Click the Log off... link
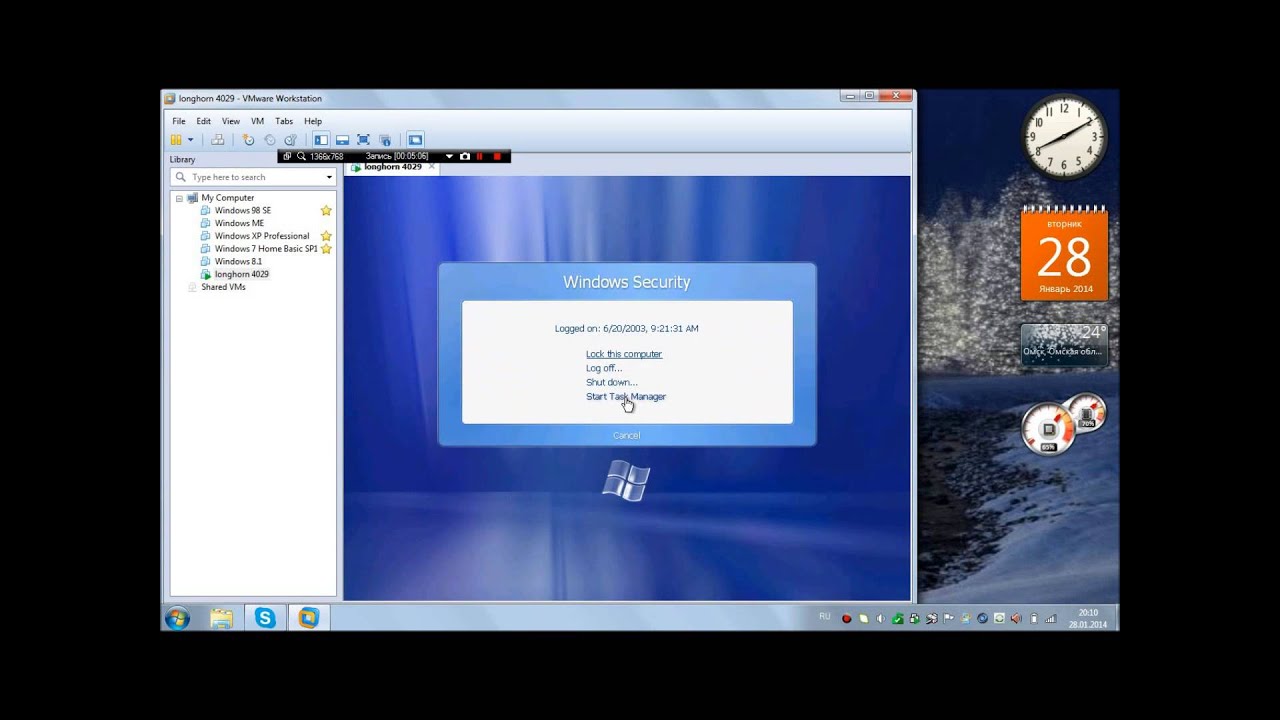This screenshot has height=720, width=1280. [x=604, y=368]
